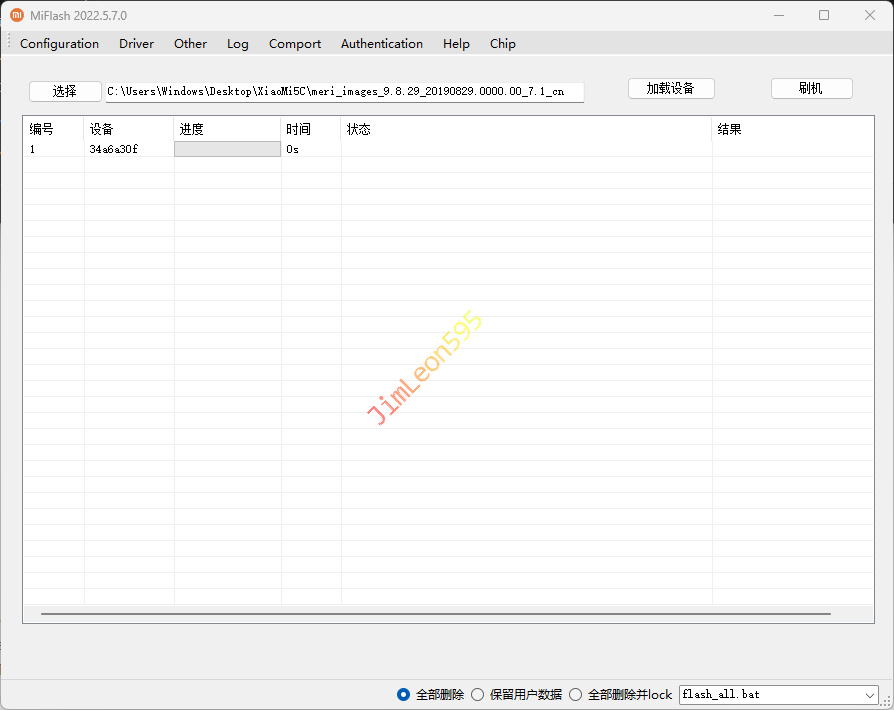This screenshot has height=710, width=894.
Task: Click the horizontal scrollbar under device list
Action: click(x=435, y=613)
